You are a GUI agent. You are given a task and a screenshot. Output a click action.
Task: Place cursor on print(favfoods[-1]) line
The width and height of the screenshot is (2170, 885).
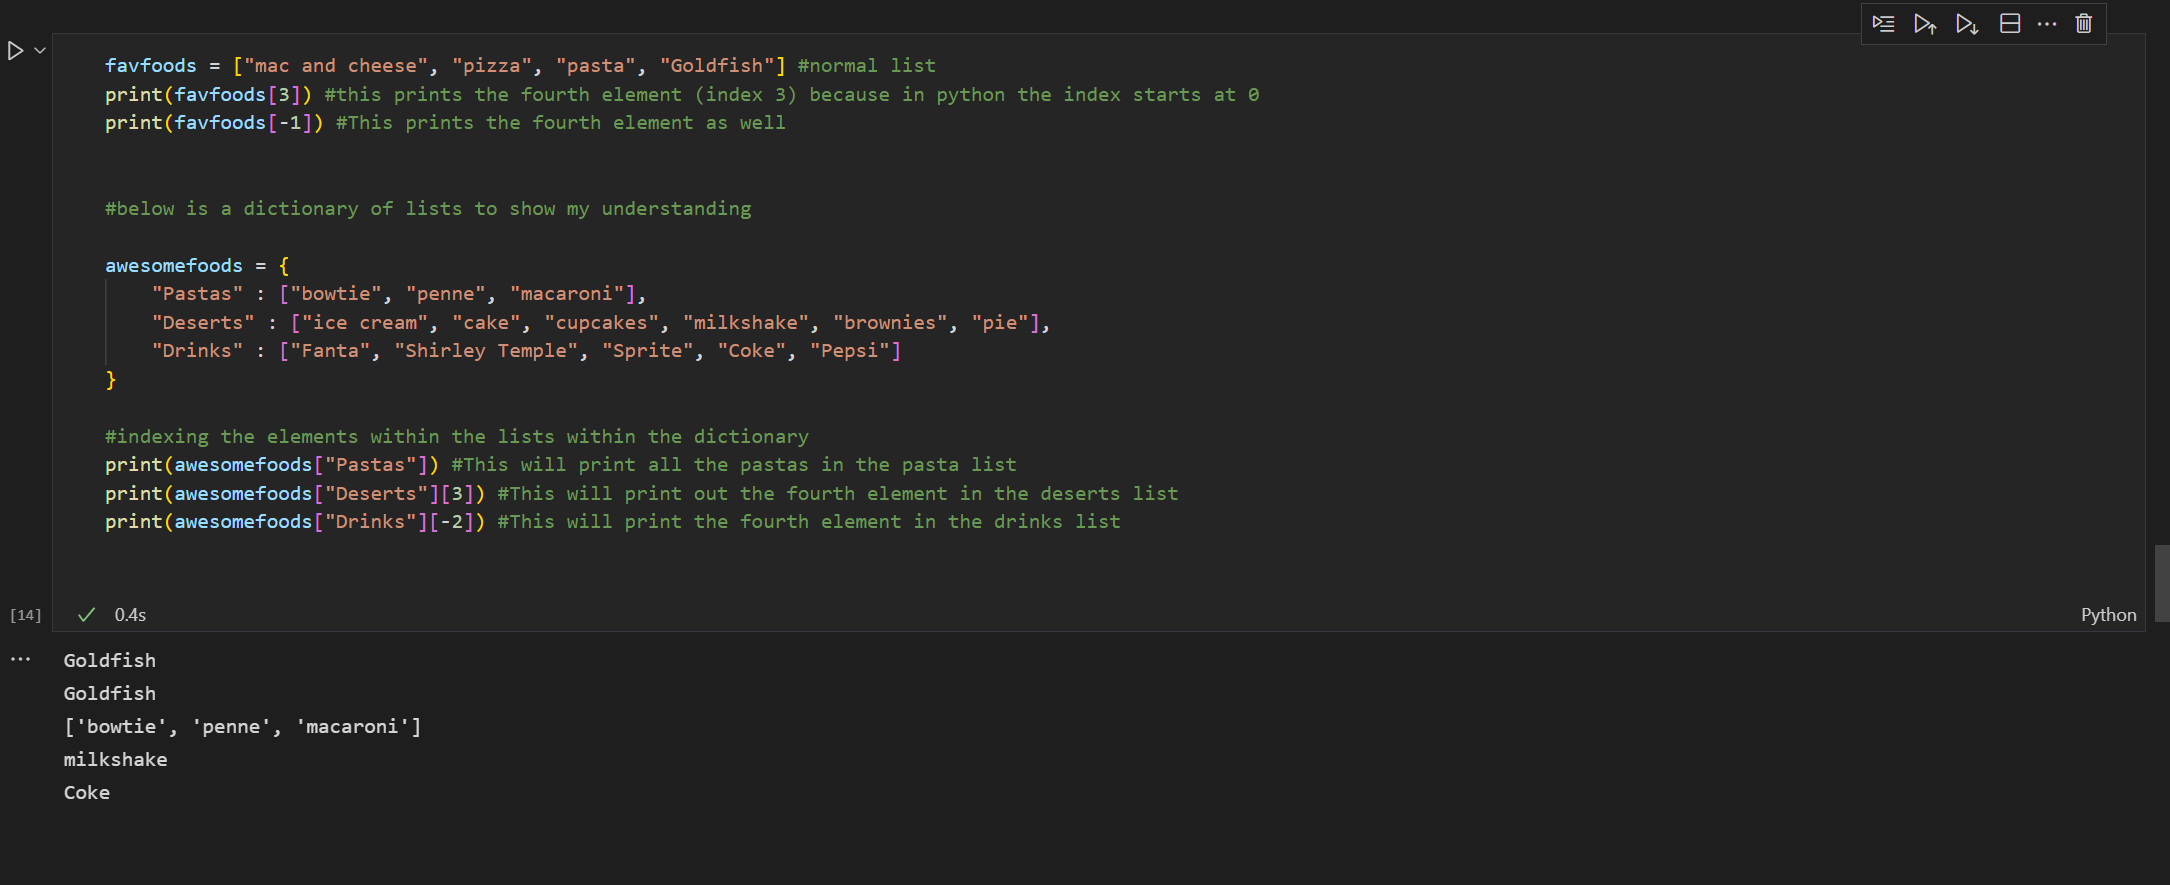coord(214,123)
